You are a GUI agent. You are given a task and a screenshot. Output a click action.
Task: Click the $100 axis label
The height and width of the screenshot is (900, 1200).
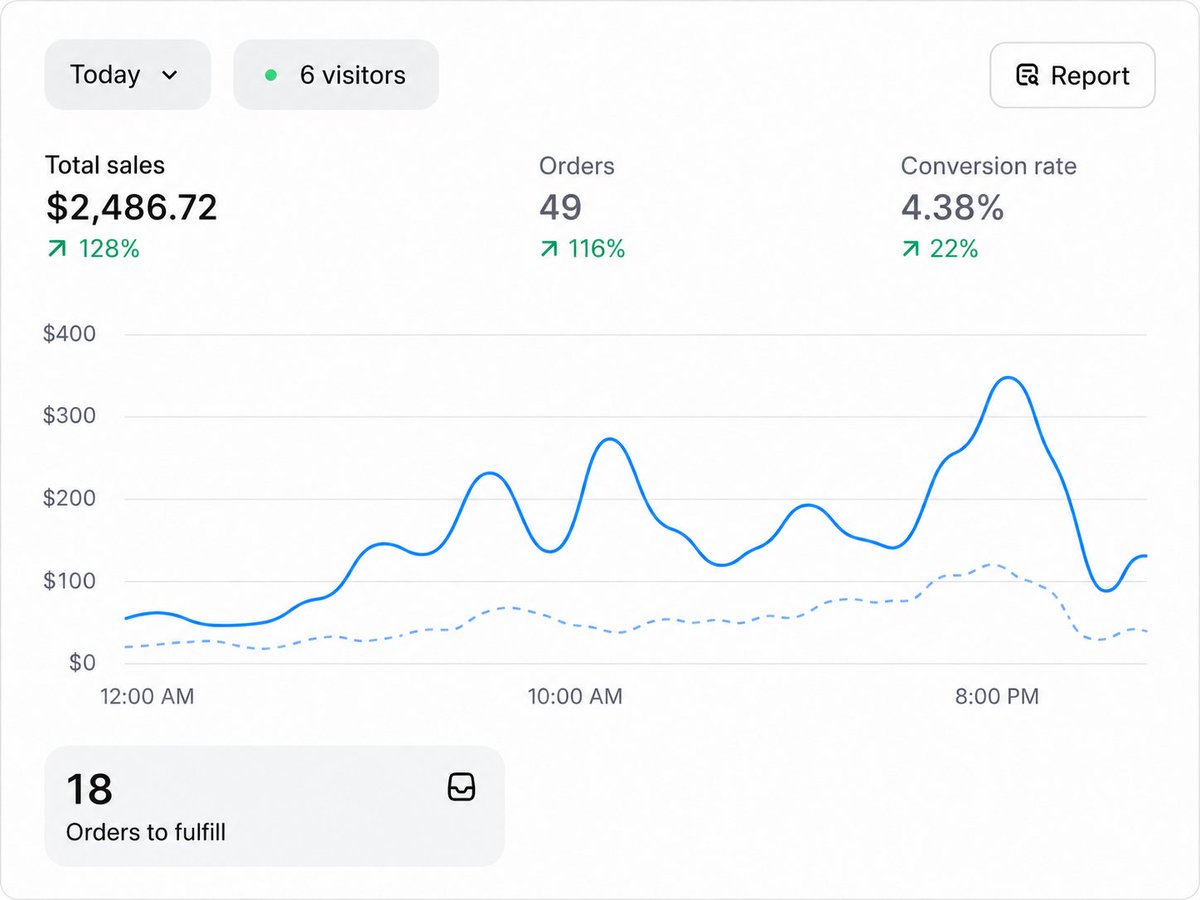(x=70, y=581)
